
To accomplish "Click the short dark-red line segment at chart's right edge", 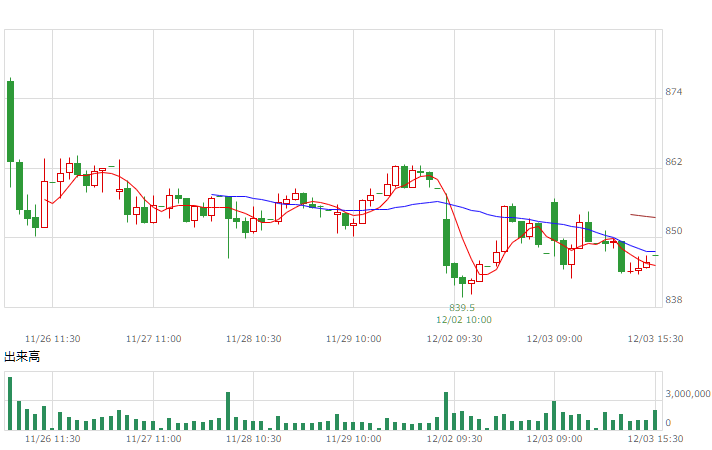I will (x=643, y=216).
